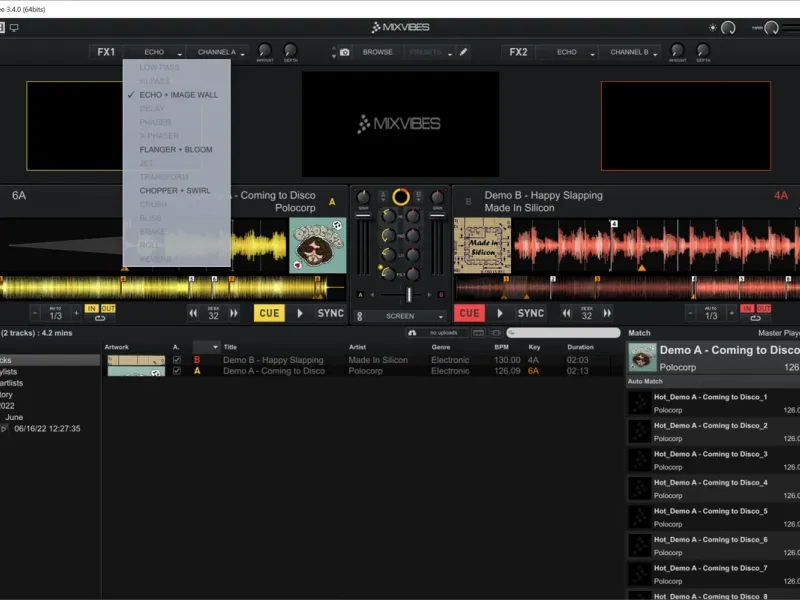Image resolution: width=800 pixels, height=600 pixels.
Task: Turn the FX2 Depth knob
Action: point(703,50)
